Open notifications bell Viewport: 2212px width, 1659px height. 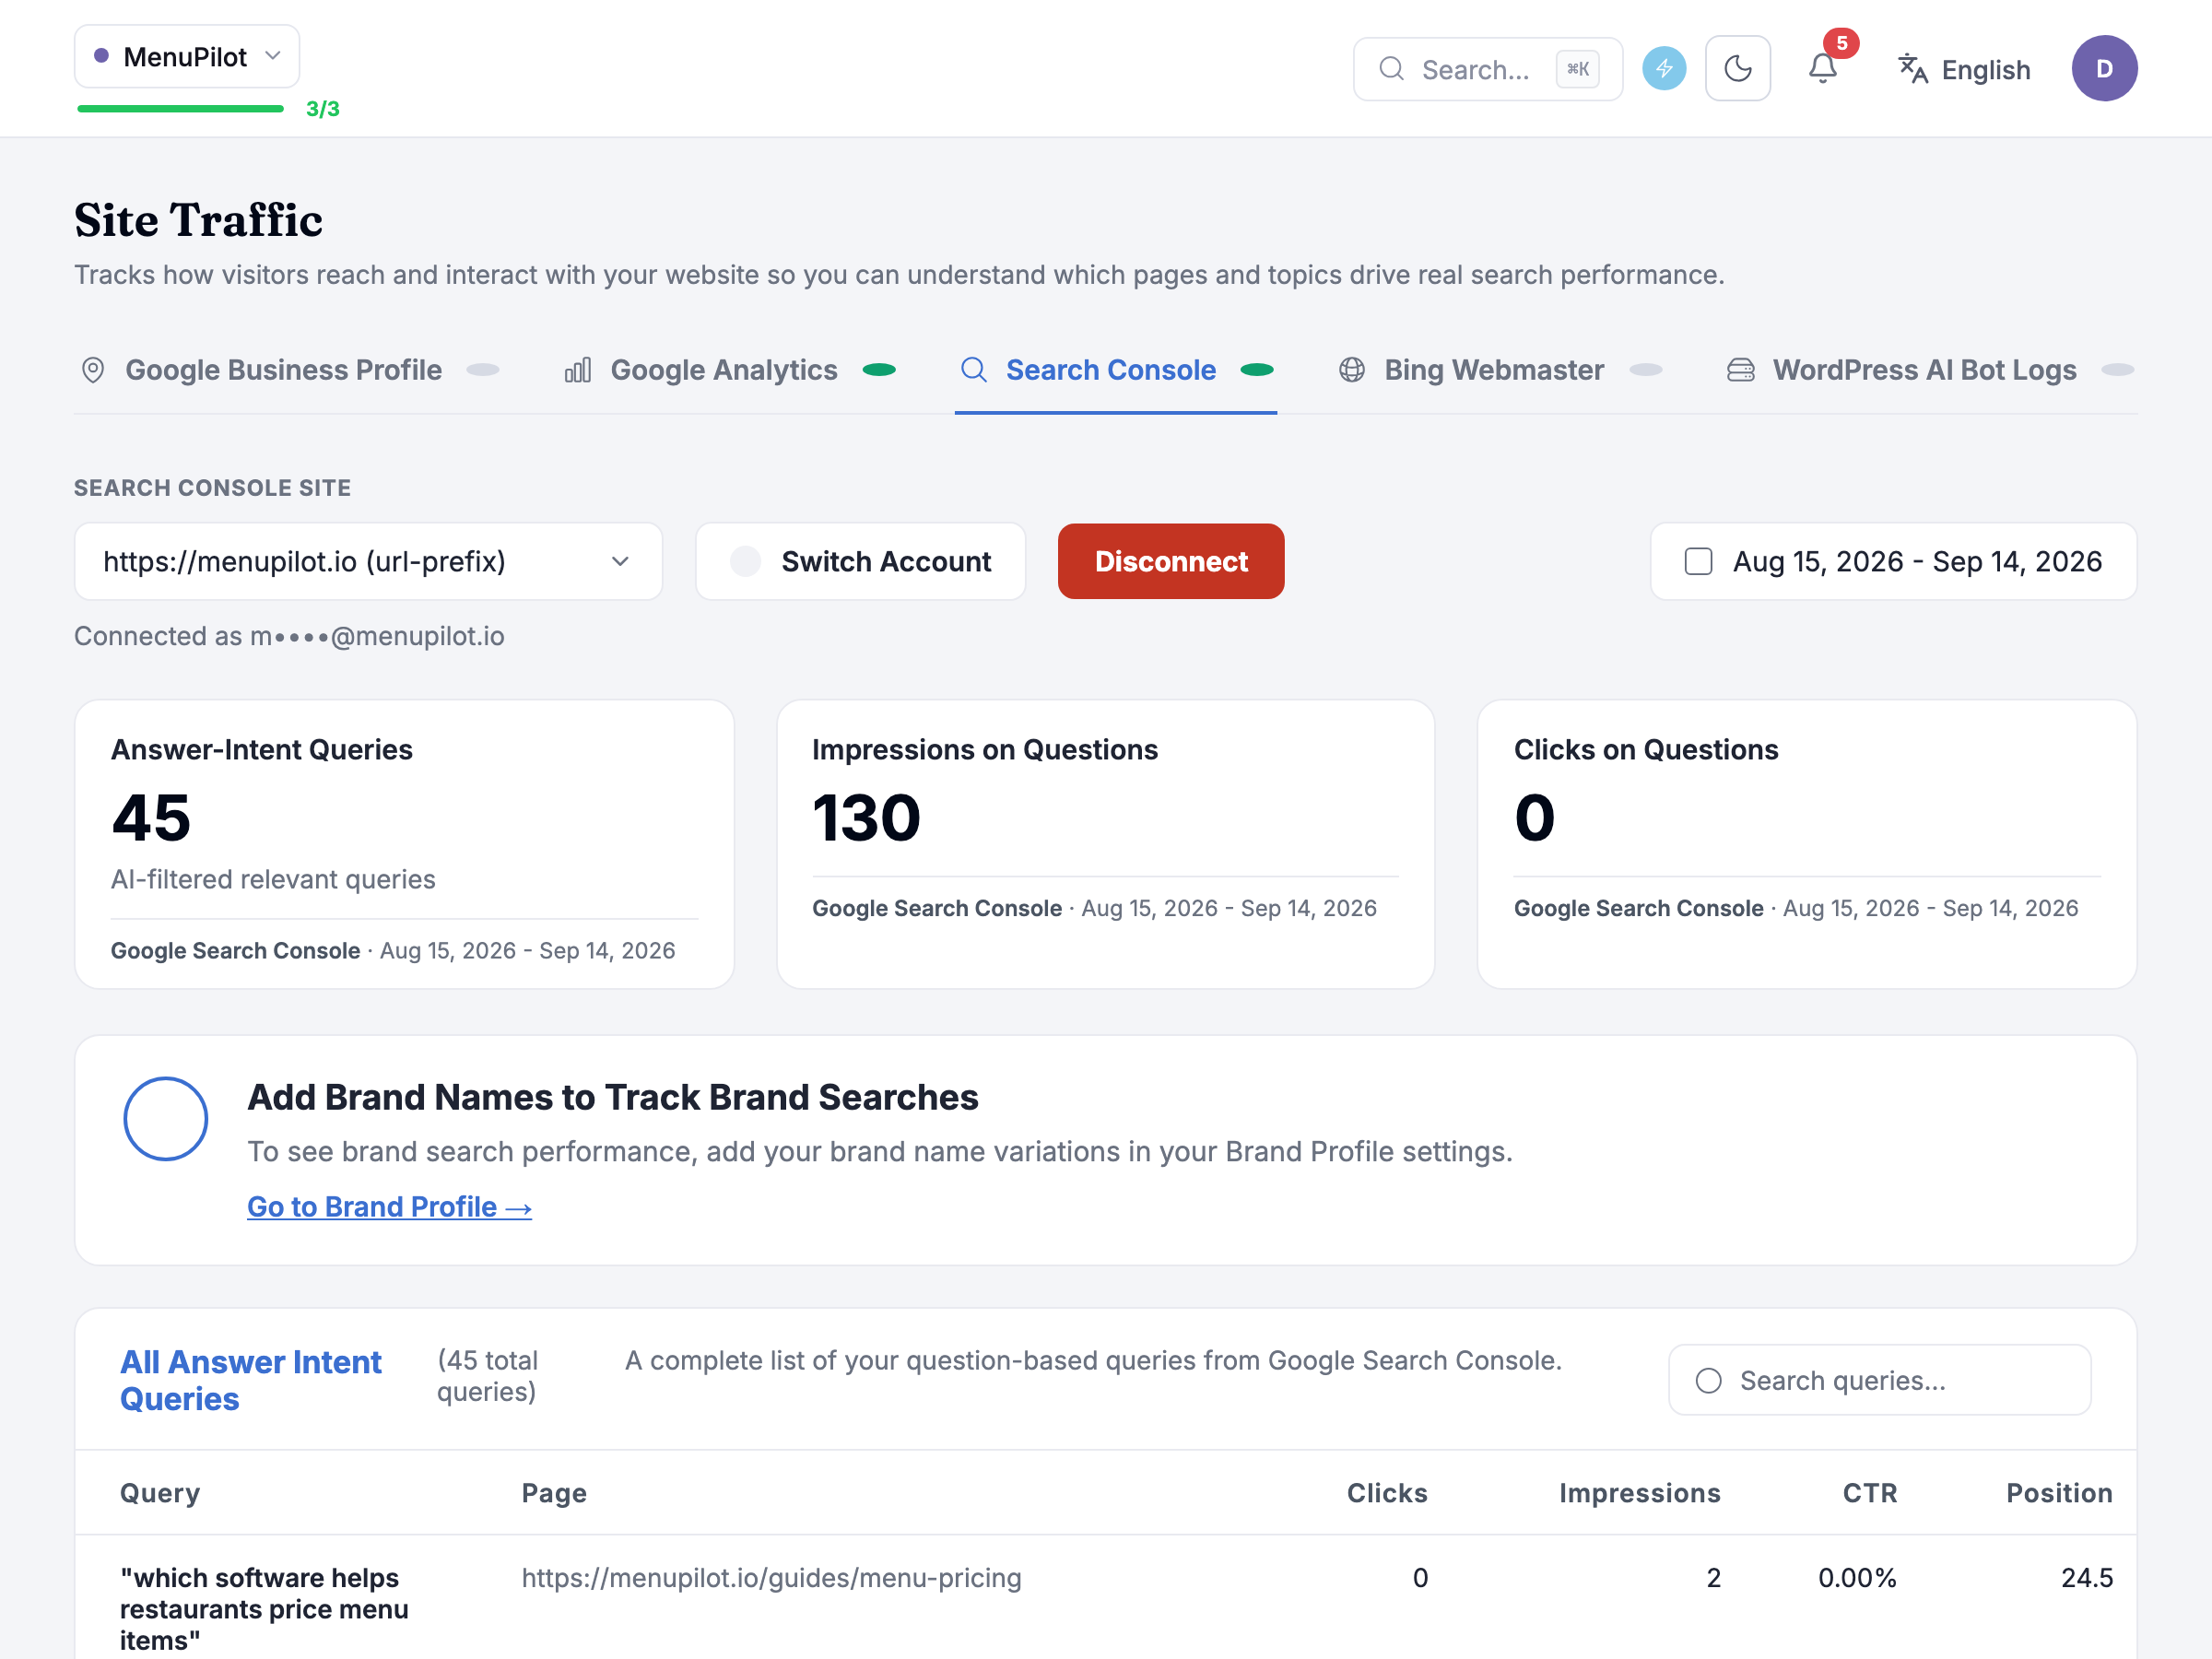coord(1822,69)
